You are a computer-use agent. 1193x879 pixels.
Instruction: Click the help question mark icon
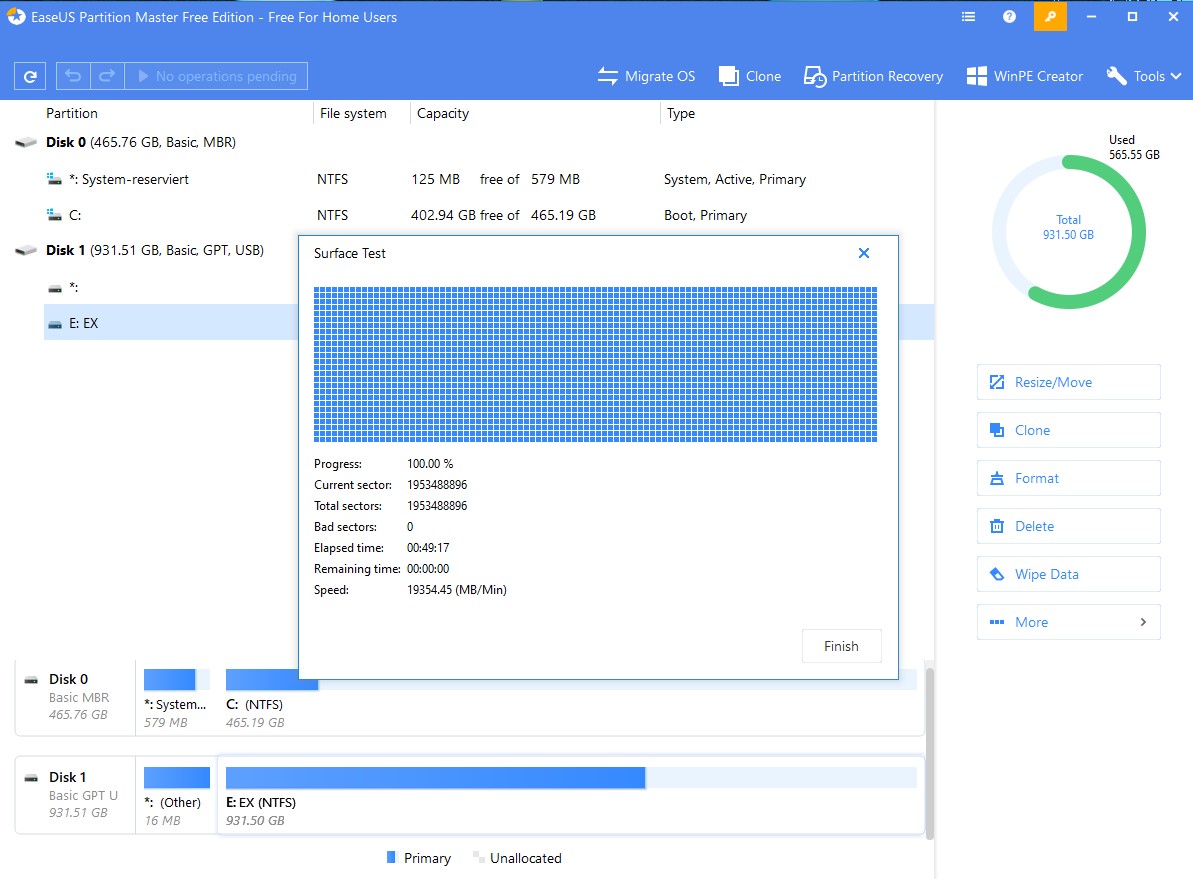pyautogui.click(x=1009, y=17)
